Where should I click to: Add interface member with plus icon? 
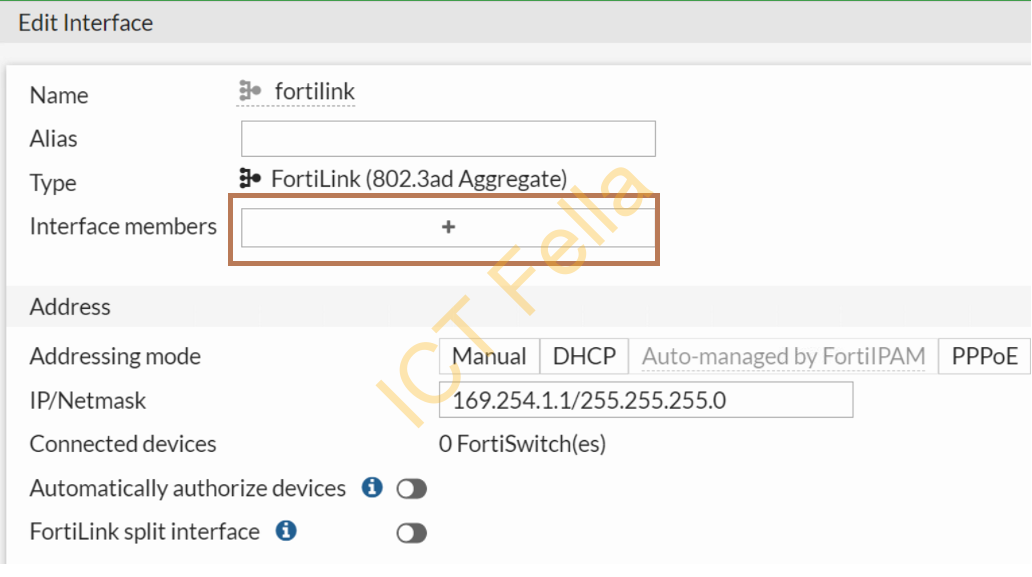(x=448, y=227)
